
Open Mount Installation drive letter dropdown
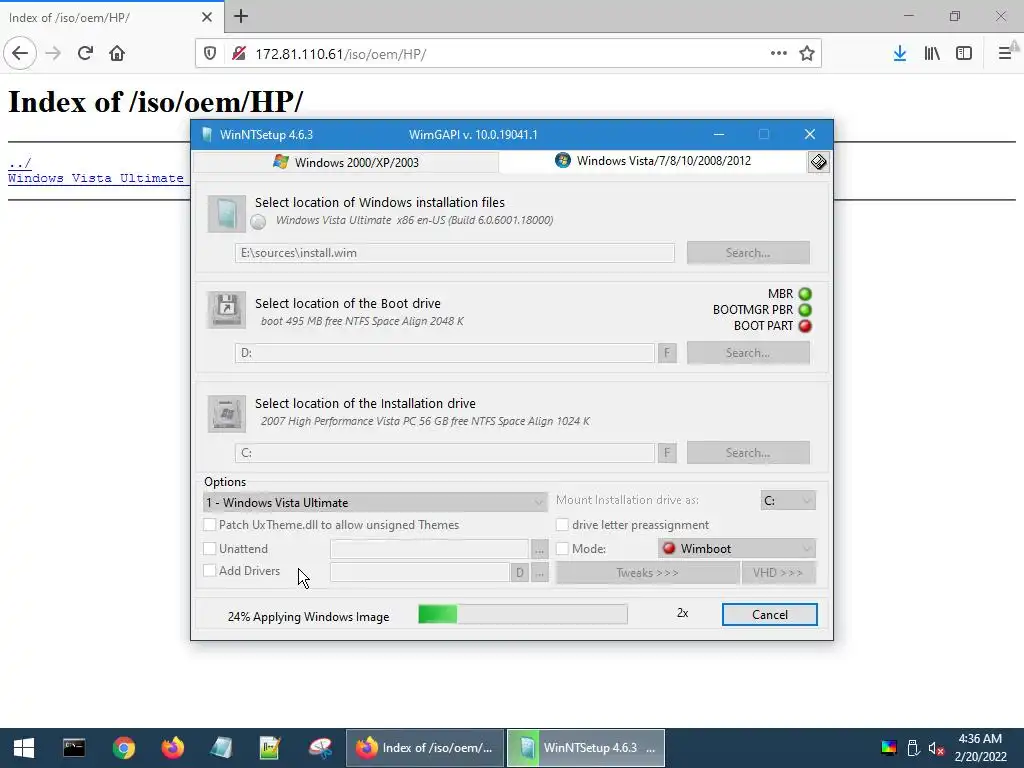click(x=788, y=501)
